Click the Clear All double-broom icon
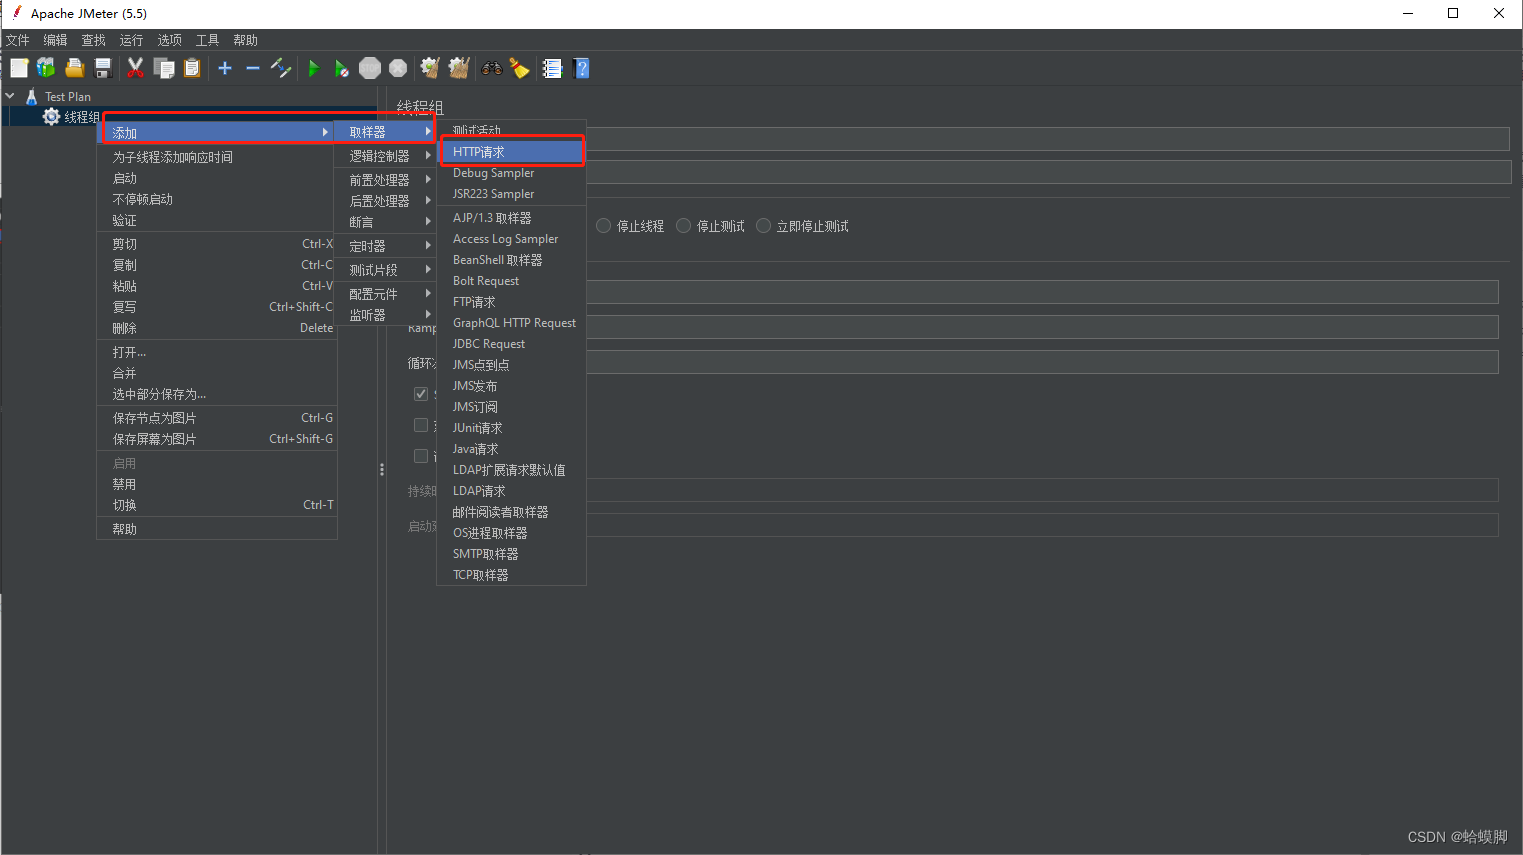The width and height of the screenshot is (1523, 855). click(x=459, y=68)
